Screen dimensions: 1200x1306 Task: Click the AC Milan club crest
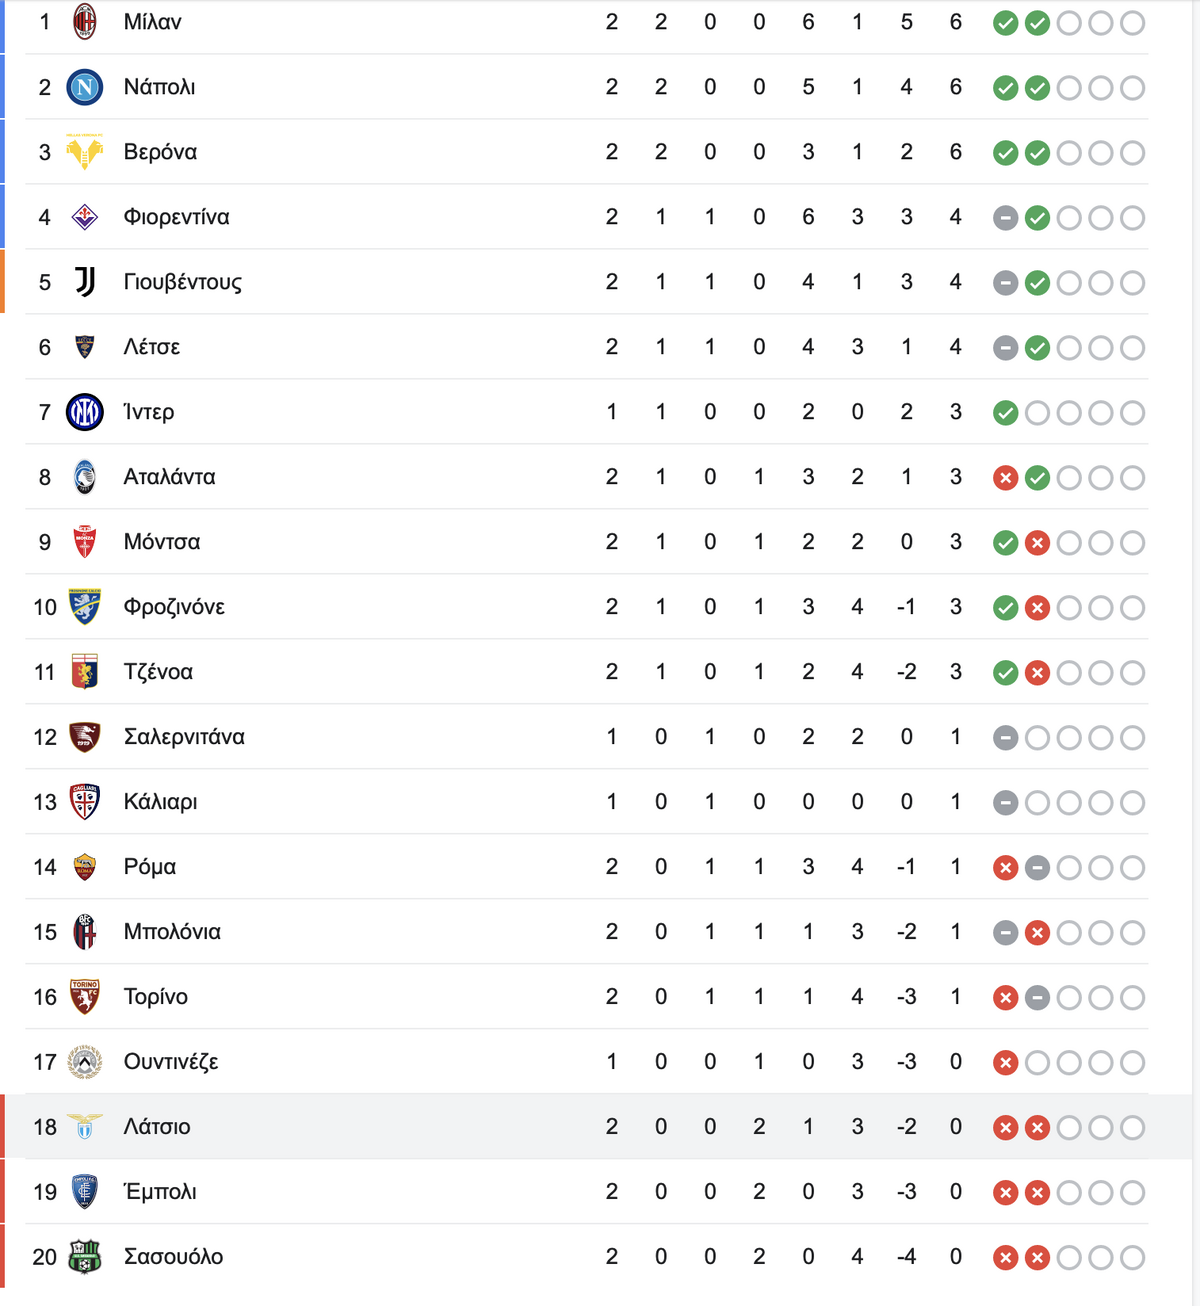coord(85,22)
